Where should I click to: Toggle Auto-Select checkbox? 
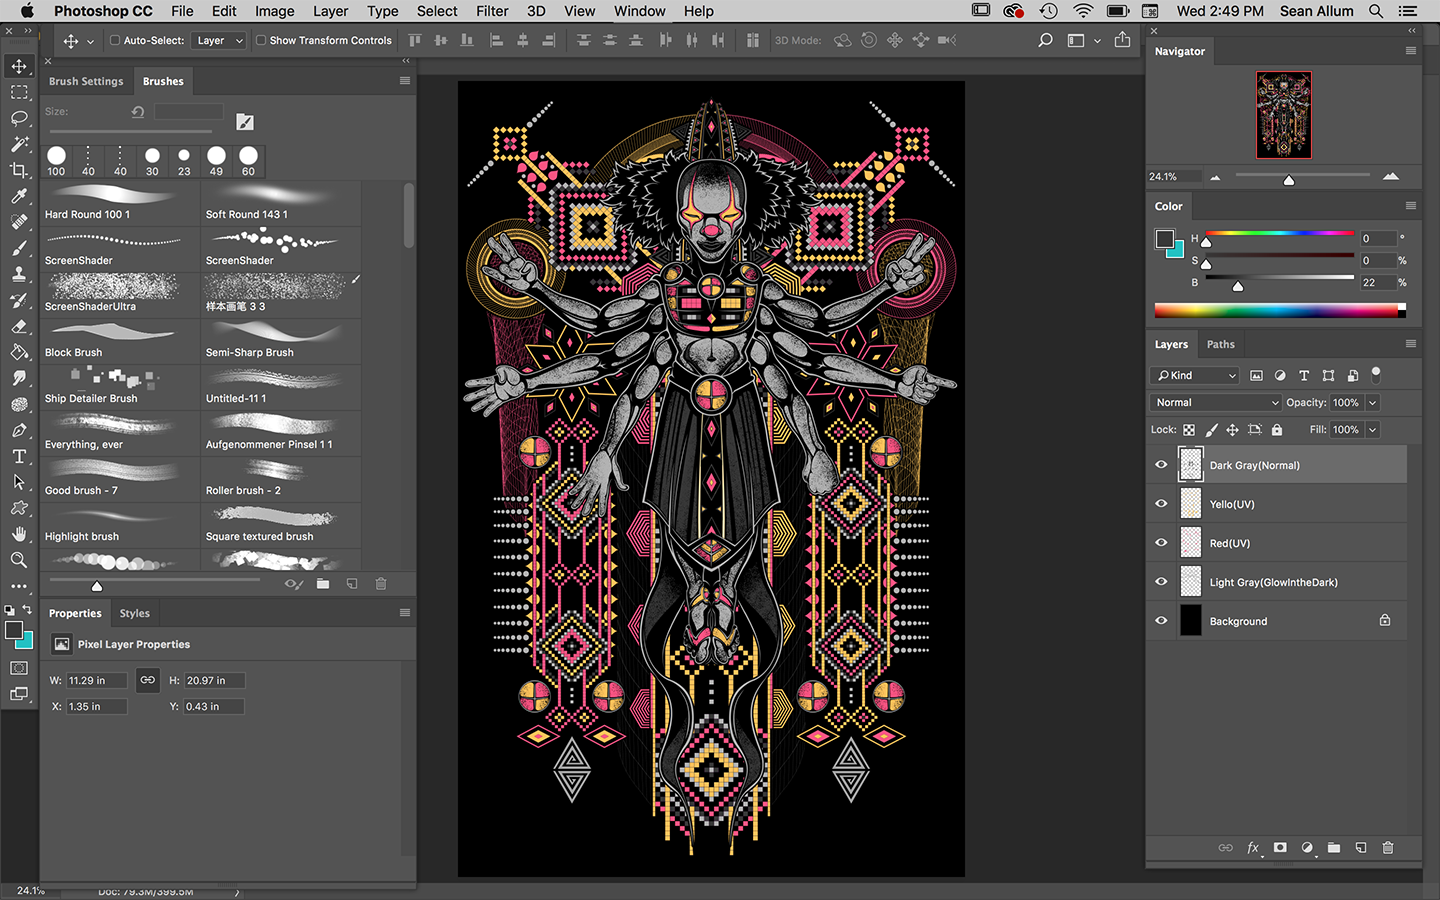click(x=115, y=41)
